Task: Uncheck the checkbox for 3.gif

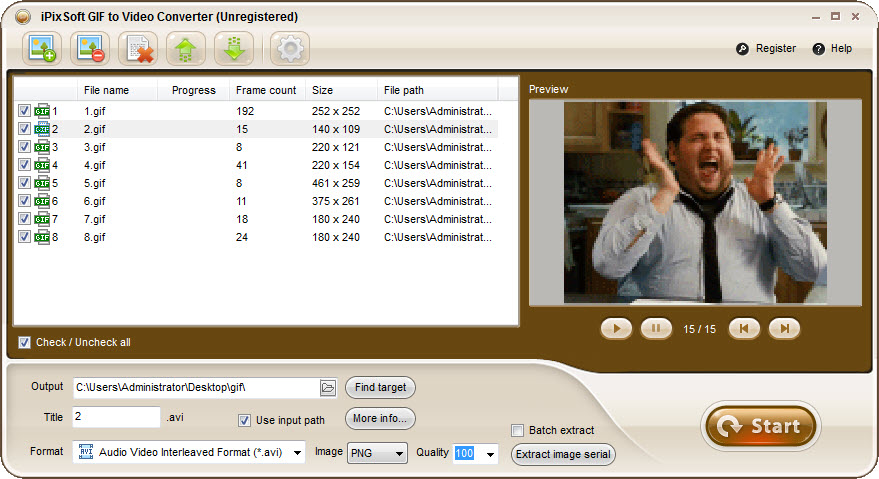Action: point(24,147)
